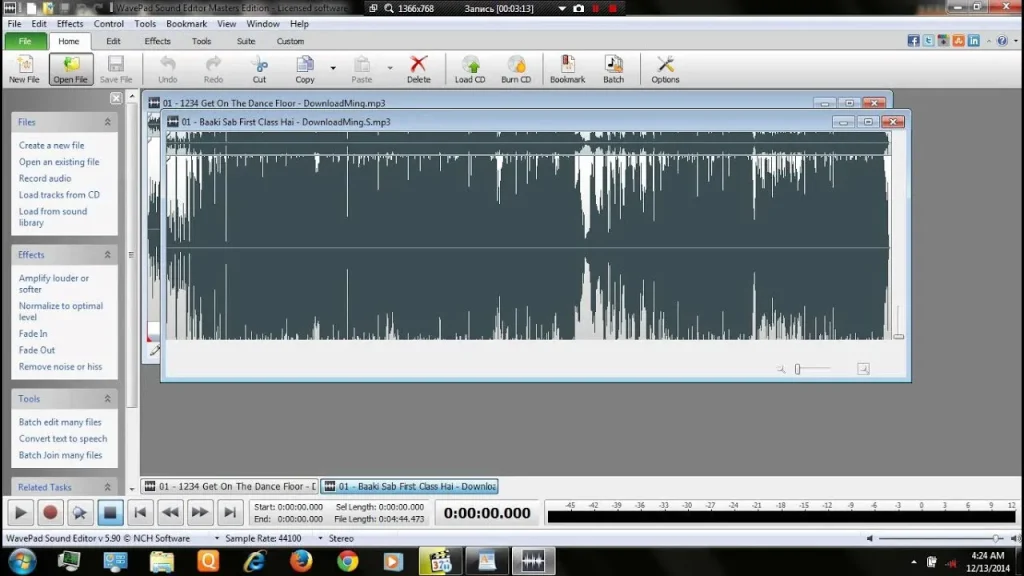The width and height of the screenshot is (1024, 576).
Task: Open the Control menu in menu bar
Action: [x=109, y=24]
